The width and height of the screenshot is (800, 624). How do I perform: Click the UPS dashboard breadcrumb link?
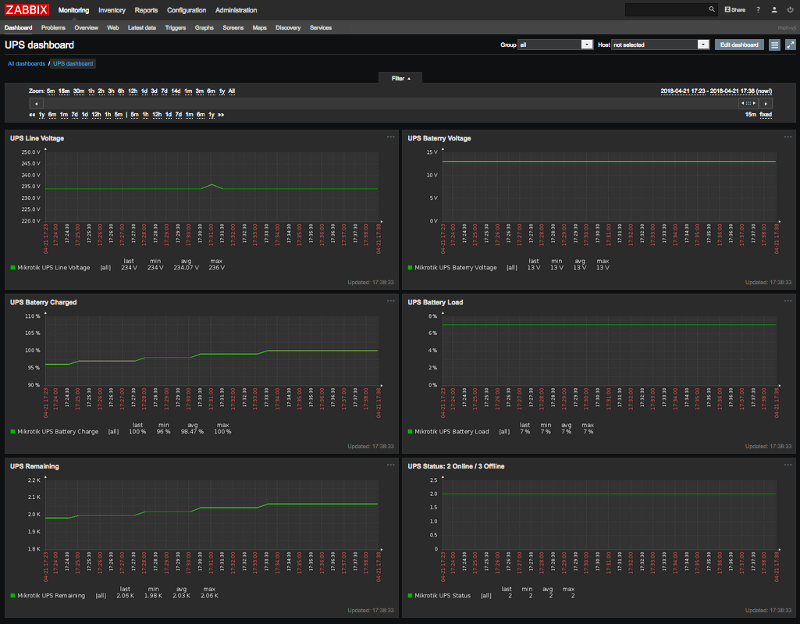pyautogui.click(x=73, y=64)
